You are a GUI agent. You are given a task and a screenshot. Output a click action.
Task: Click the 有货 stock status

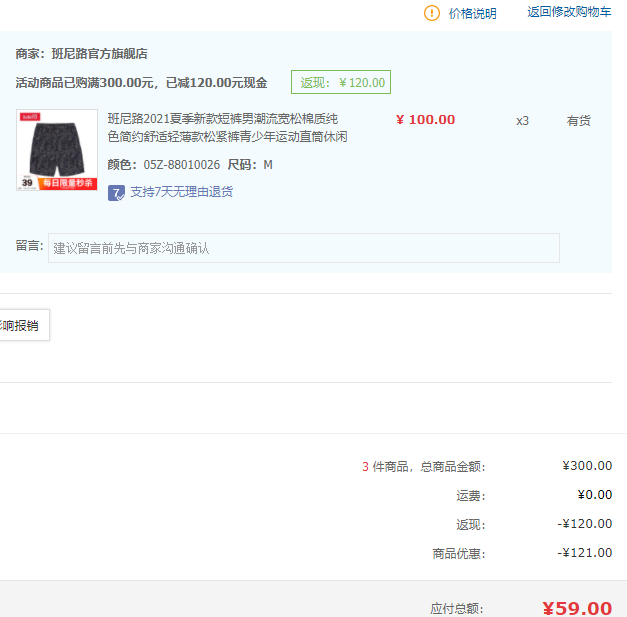[578, 121]
